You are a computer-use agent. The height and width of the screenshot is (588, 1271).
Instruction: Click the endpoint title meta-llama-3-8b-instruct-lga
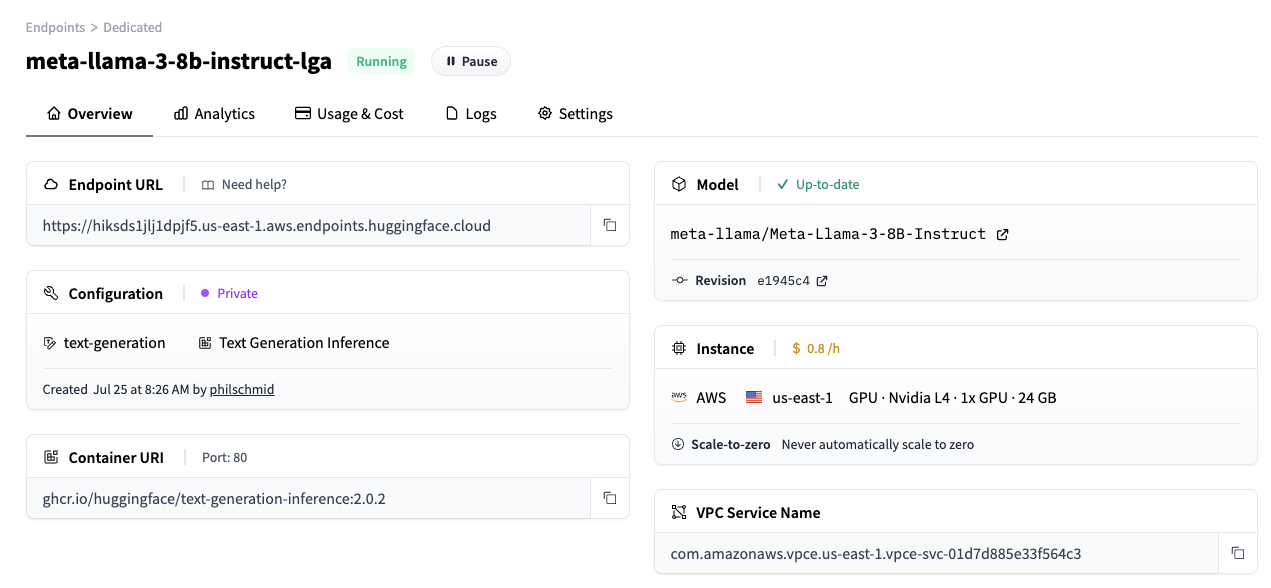point(179,61)
